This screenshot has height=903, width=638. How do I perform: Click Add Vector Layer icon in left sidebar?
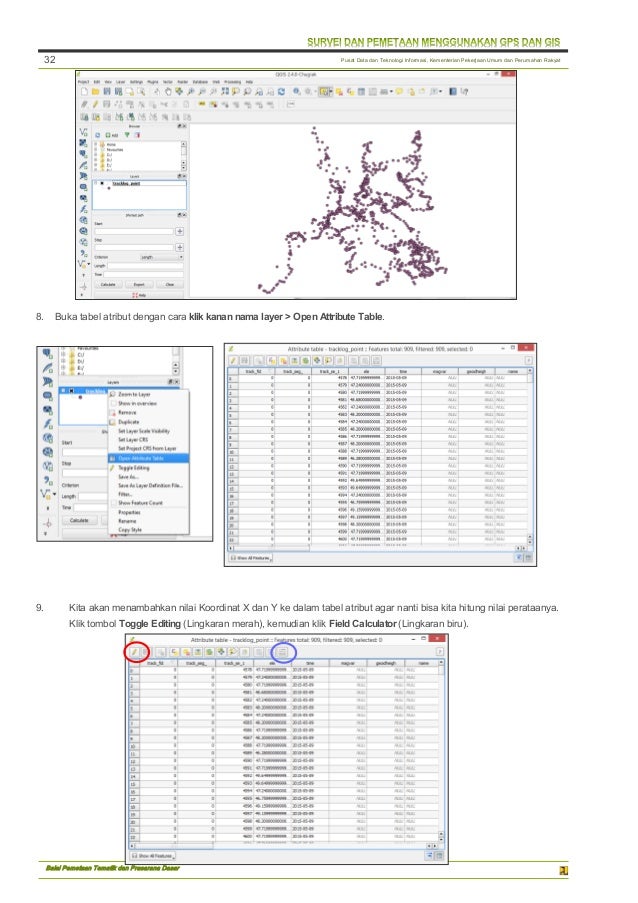click(x=83, y=132)
